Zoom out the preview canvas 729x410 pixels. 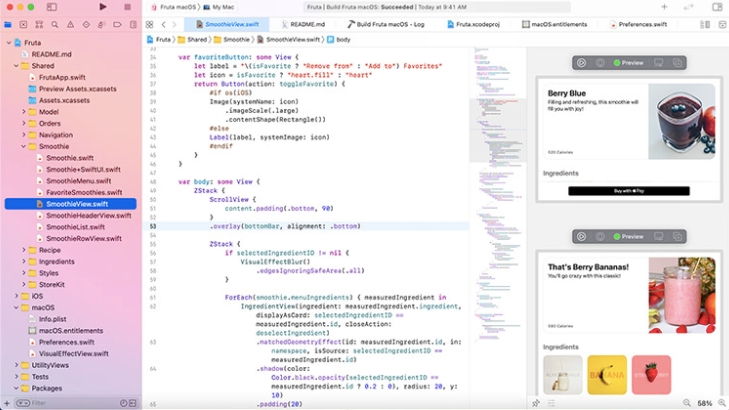(687, 403)
